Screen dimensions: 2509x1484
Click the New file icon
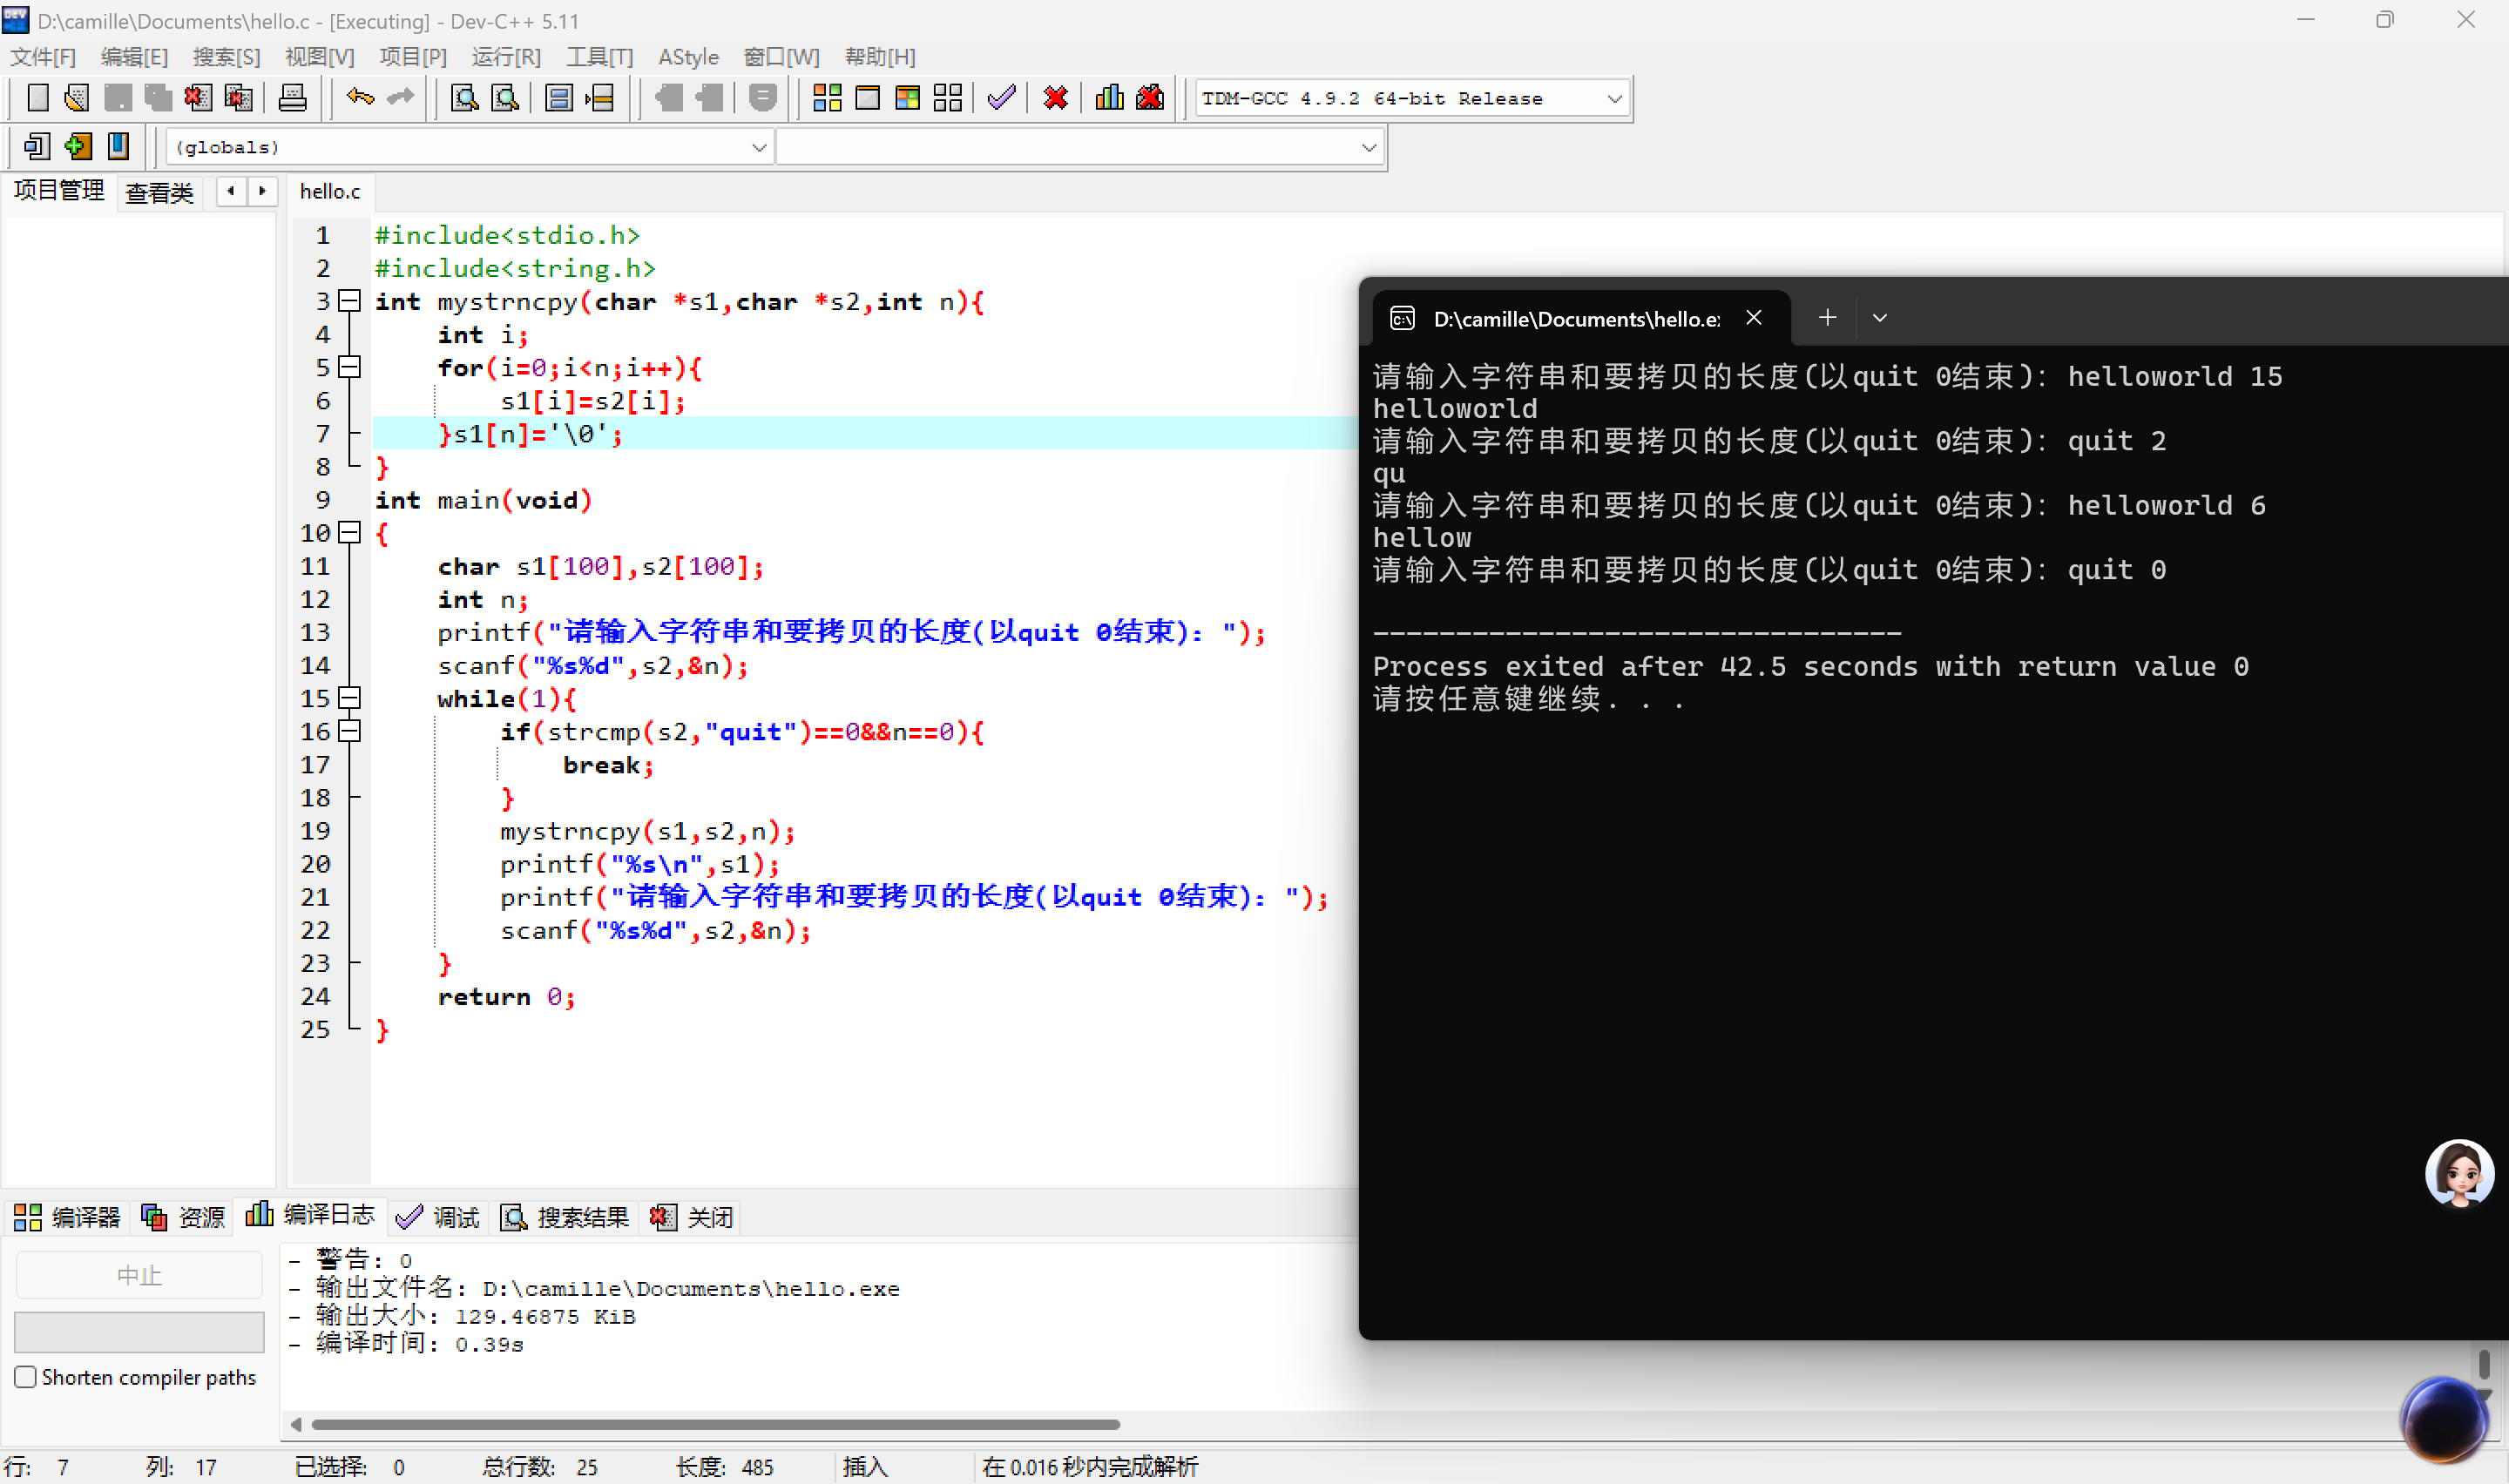click(x=37, y=98)
